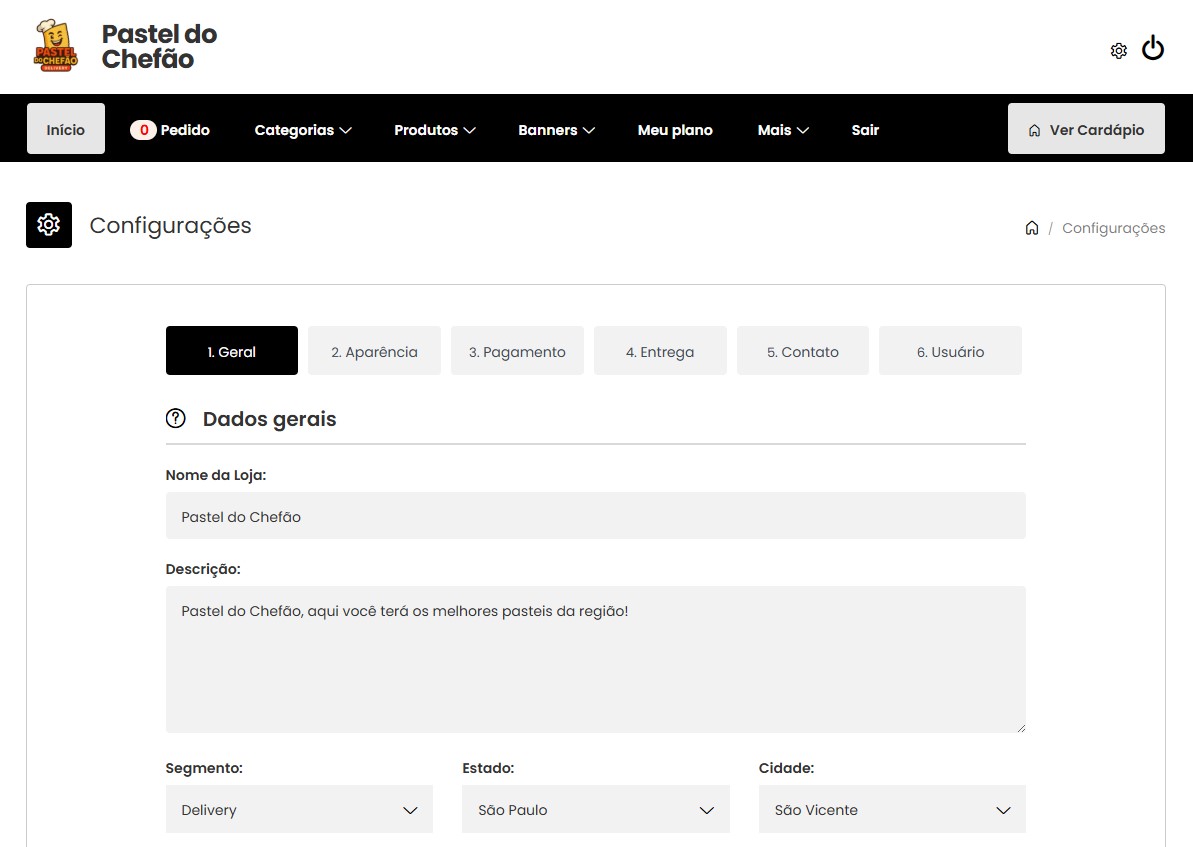This screenshot has width=1193, height=847.
Task: Expand the Produtos navigation menu
Action: [x=434, y=130]
